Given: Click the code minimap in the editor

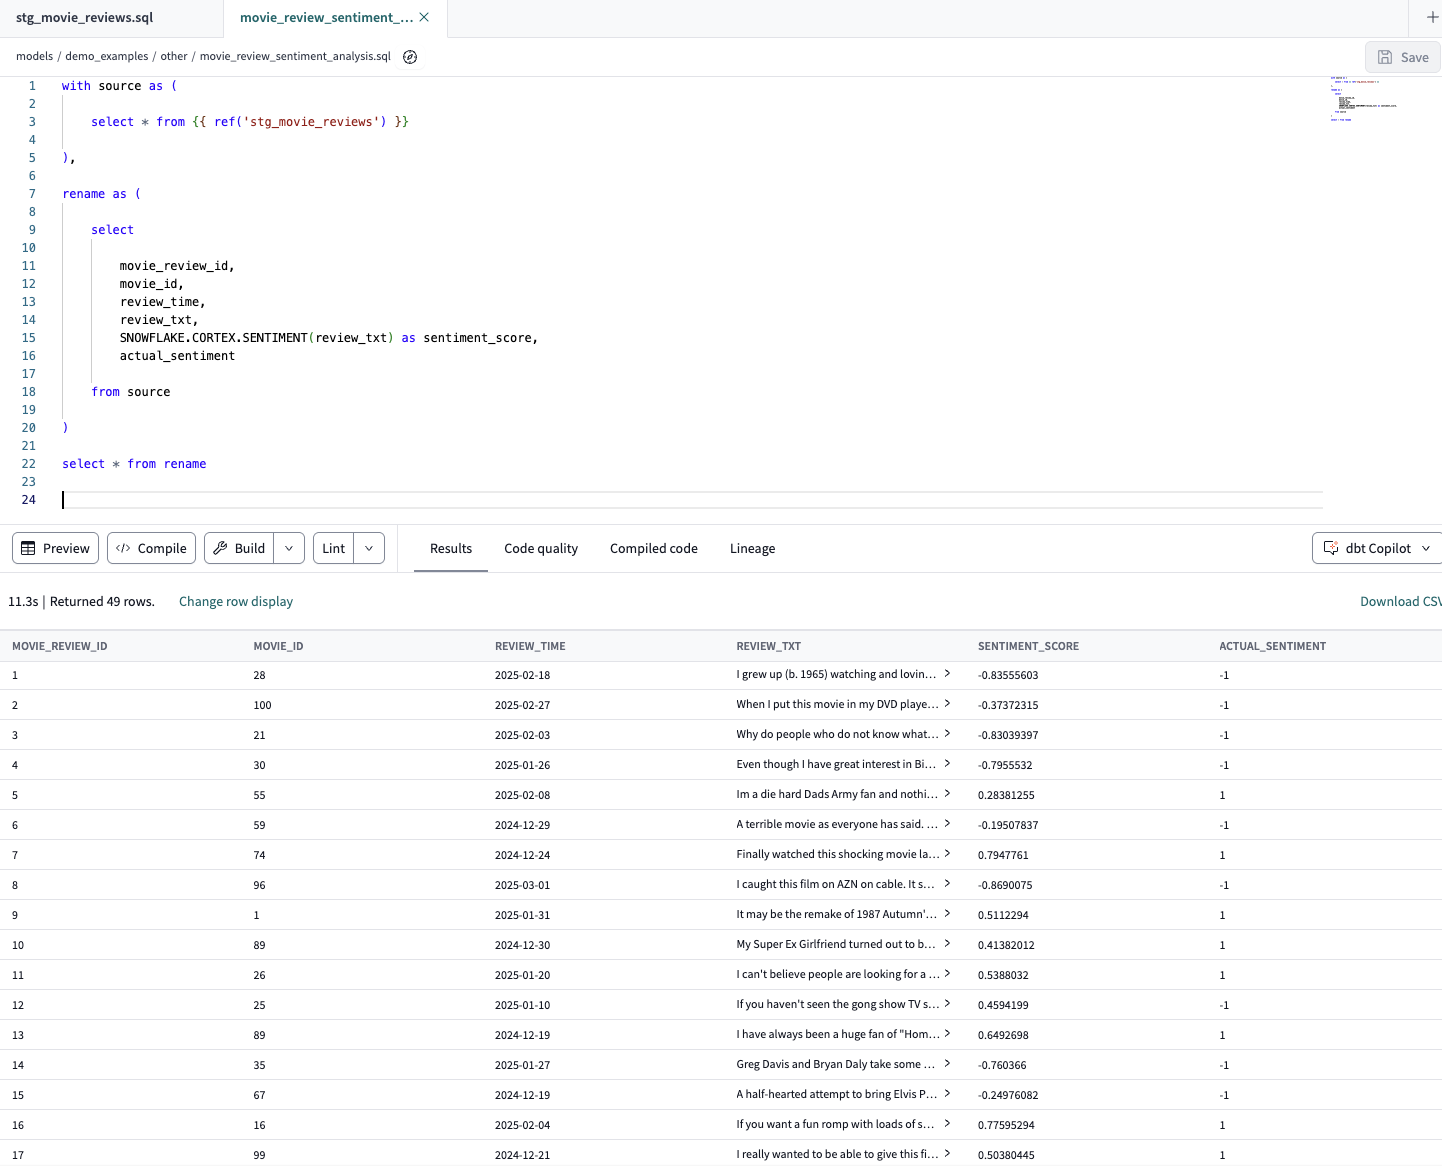Looking at the screenshot, I should 1363,100.
